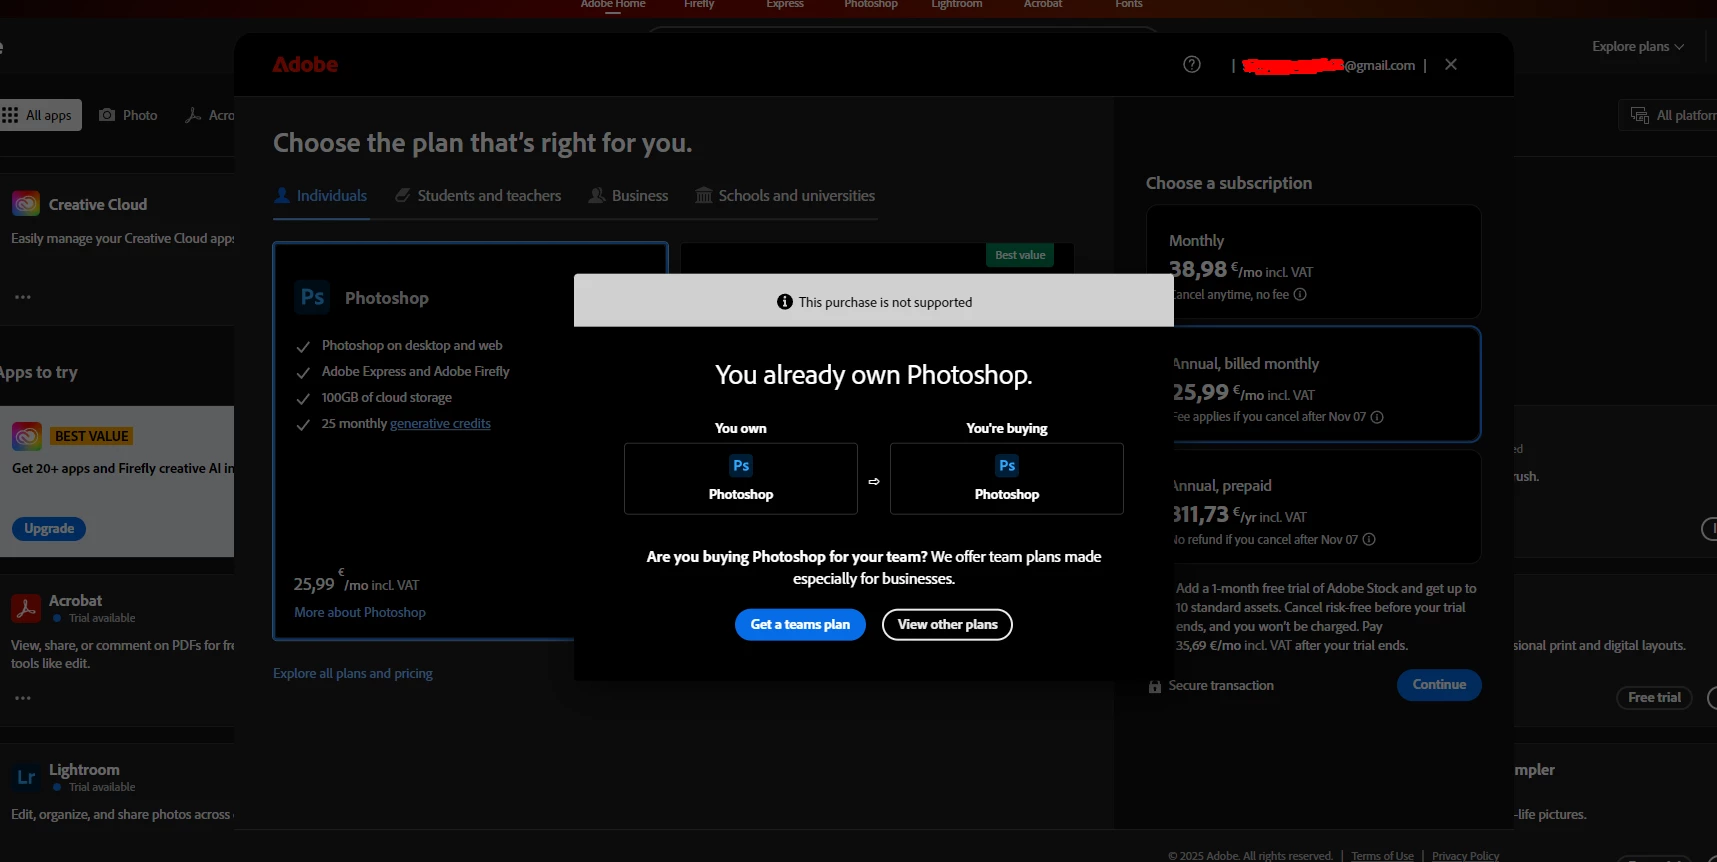Click the Secure transaction lock icon

(1155, 686)
